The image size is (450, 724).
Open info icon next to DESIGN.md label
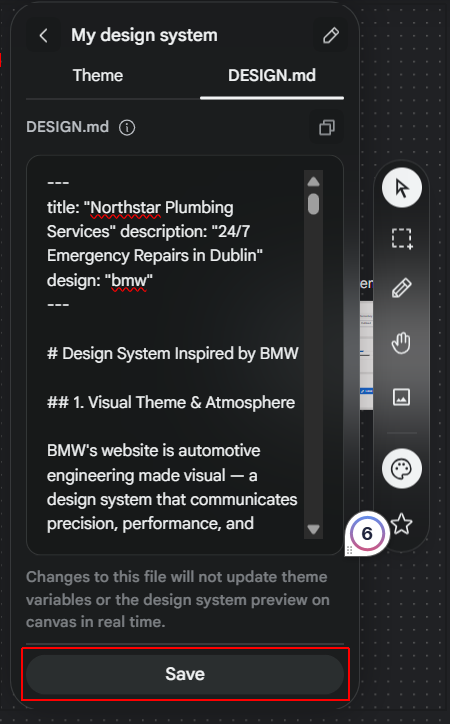pyautogui.click(x=127, y=127)
